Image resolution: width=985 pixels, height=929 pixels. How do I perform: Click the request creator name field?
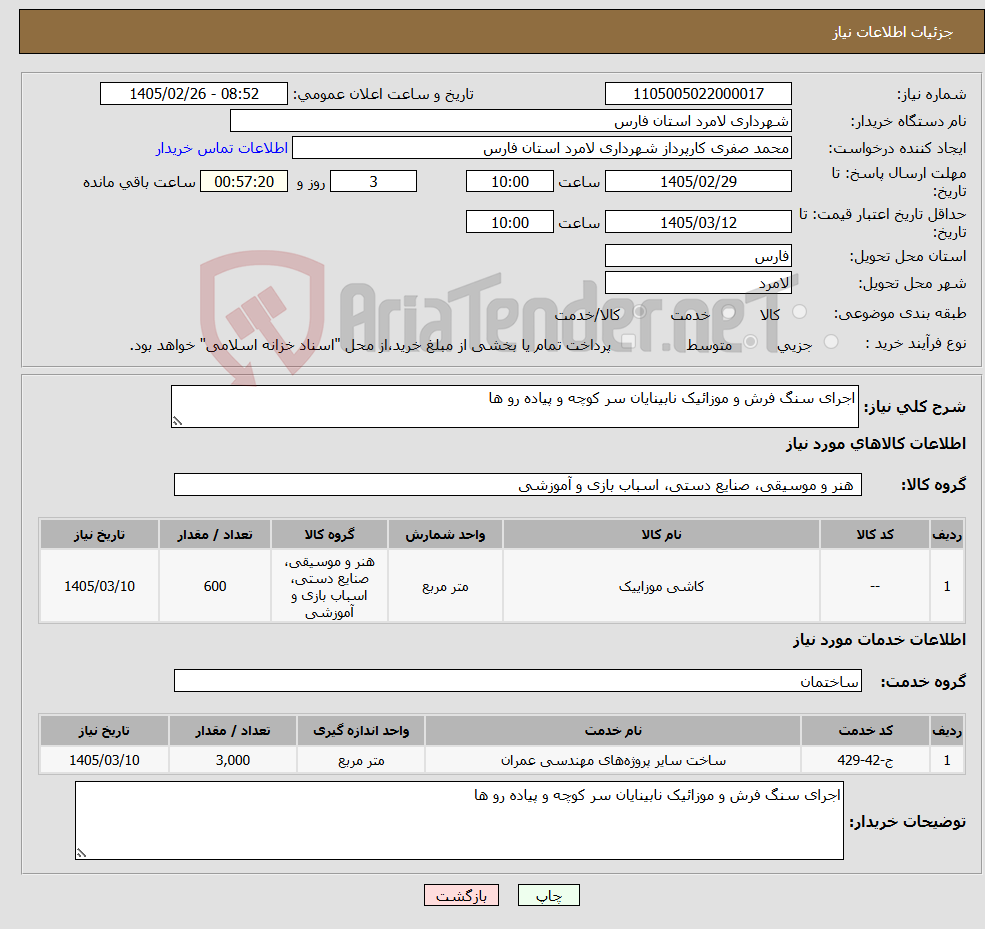pos(541,148)
